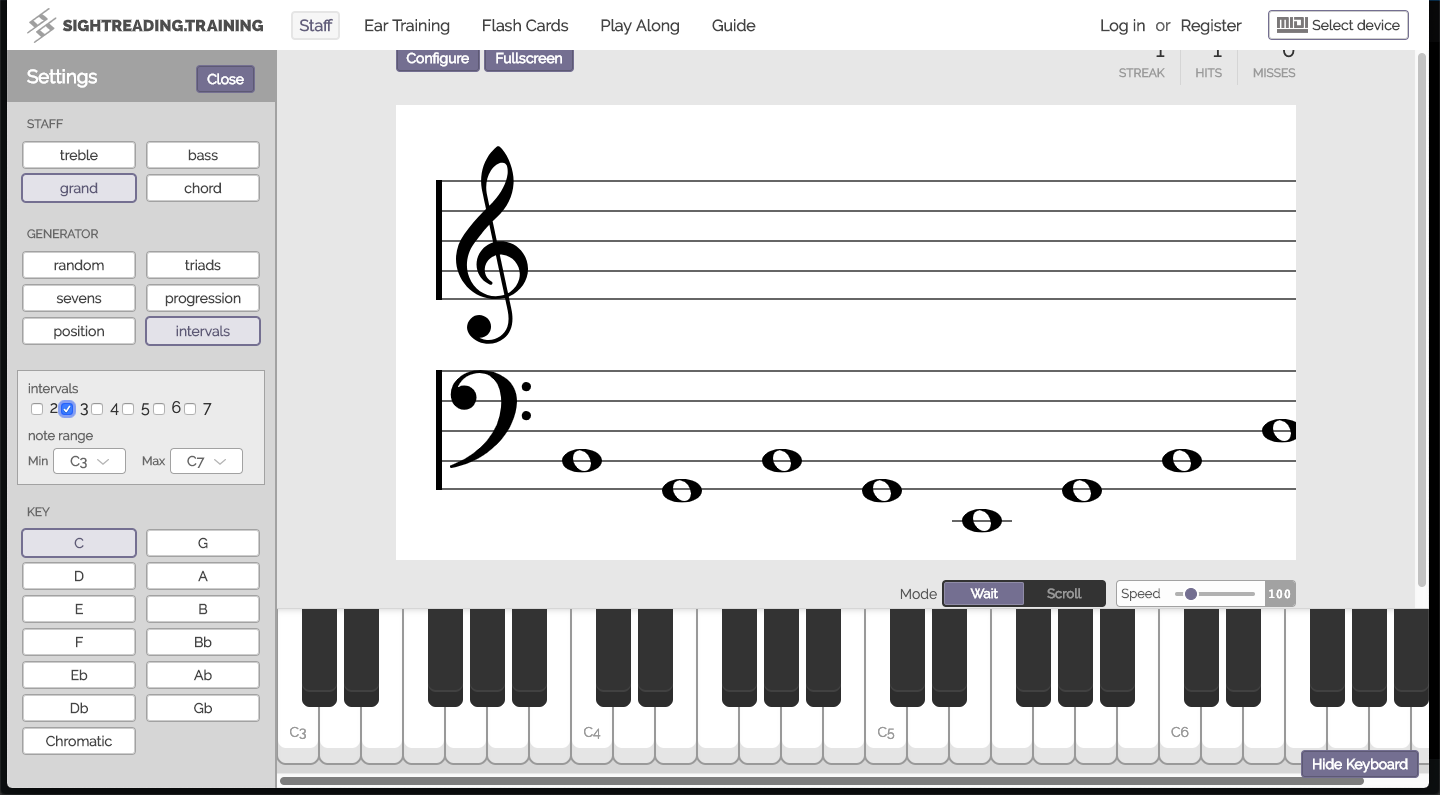Click the Speed slider handle

click(x=1190, y=594)
